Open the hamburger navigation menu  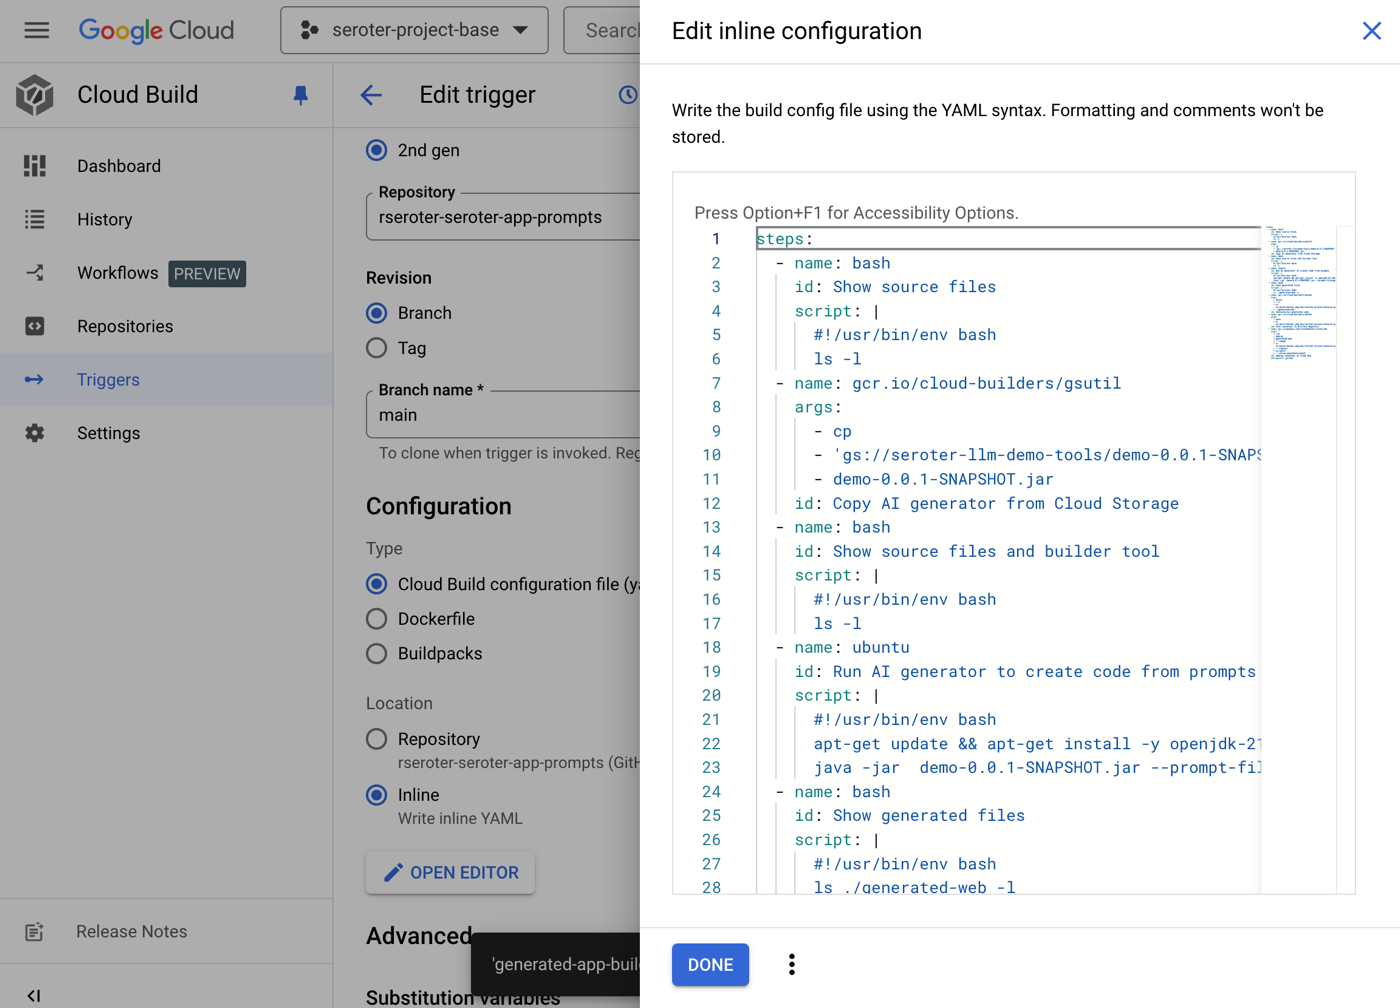point(37,30)
